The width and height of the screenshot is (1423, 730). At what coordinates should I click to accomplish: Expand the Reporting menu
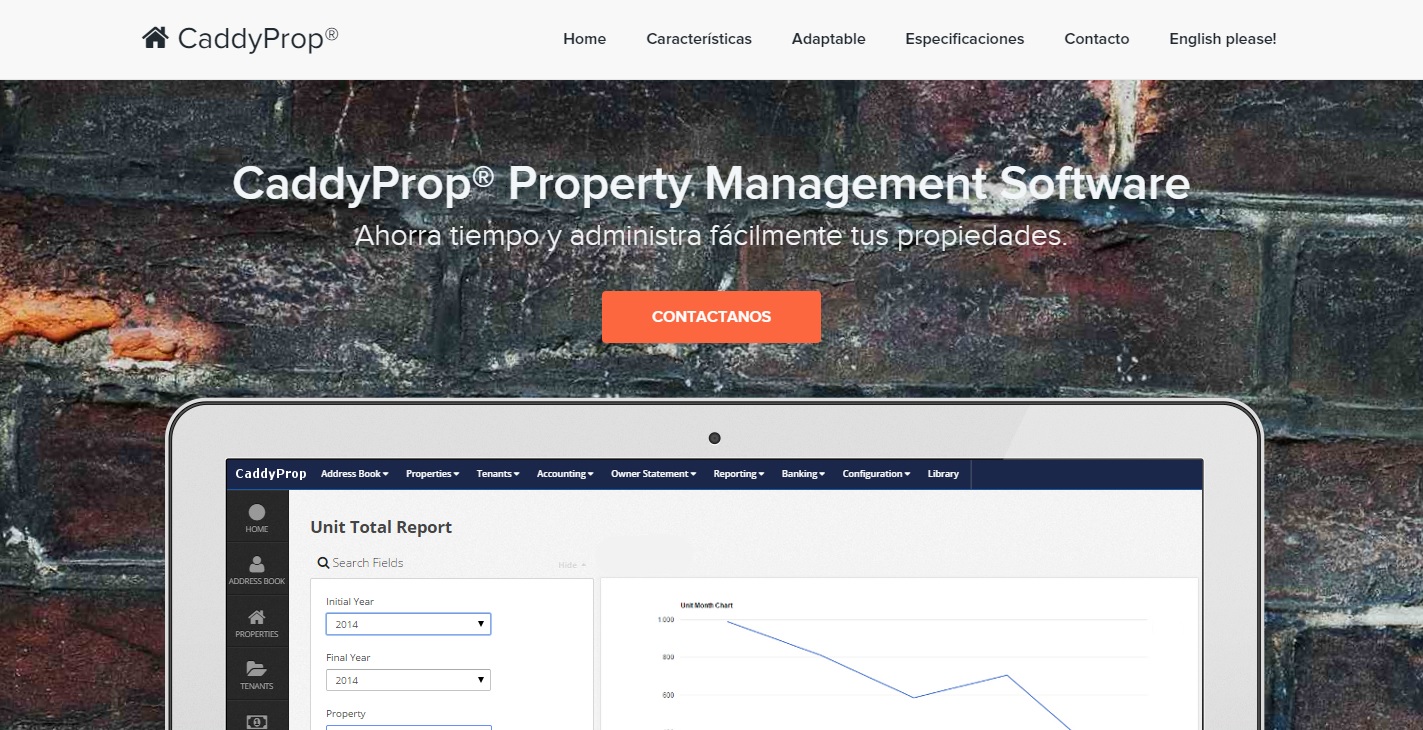tap(738, 474)
